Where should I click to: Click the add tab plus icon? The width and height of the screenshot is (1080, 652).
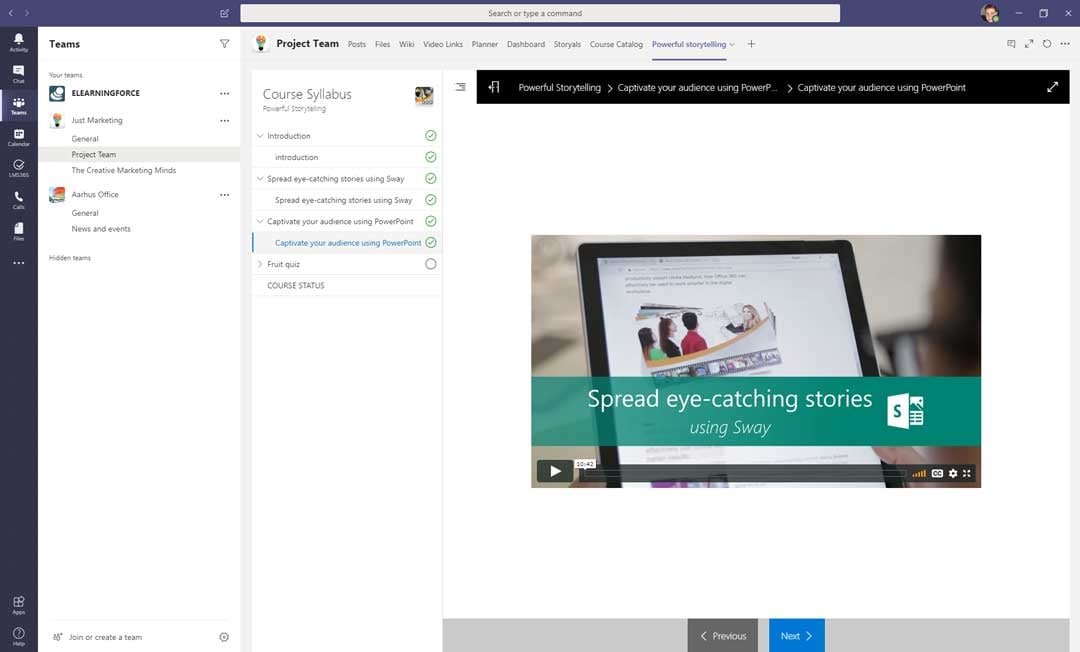click(751, 44)
